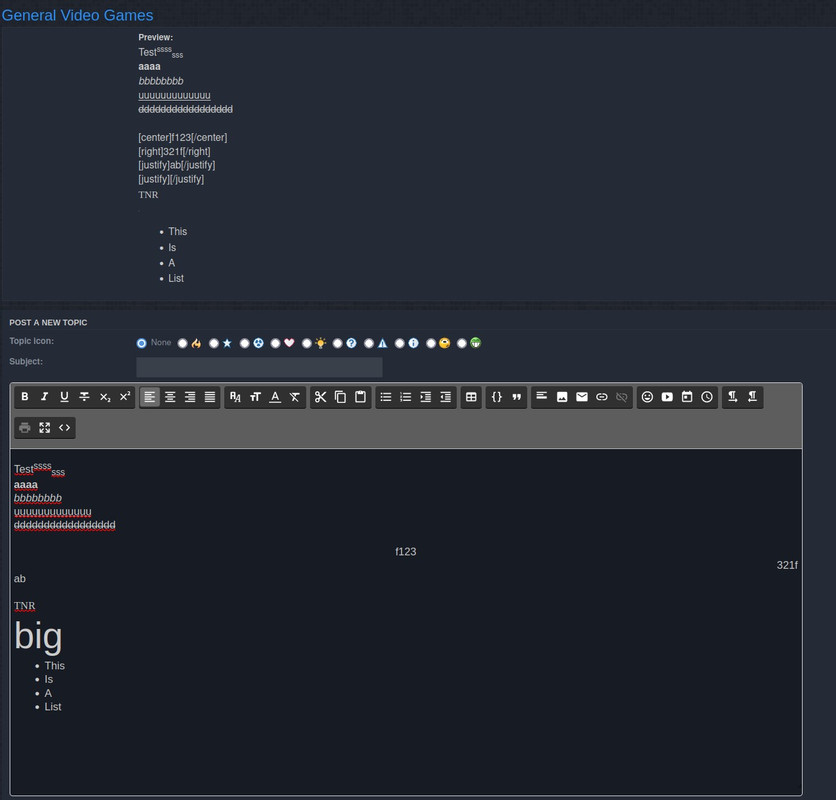Open the General Video Games link
836x800 pixels.
point(77,15)
